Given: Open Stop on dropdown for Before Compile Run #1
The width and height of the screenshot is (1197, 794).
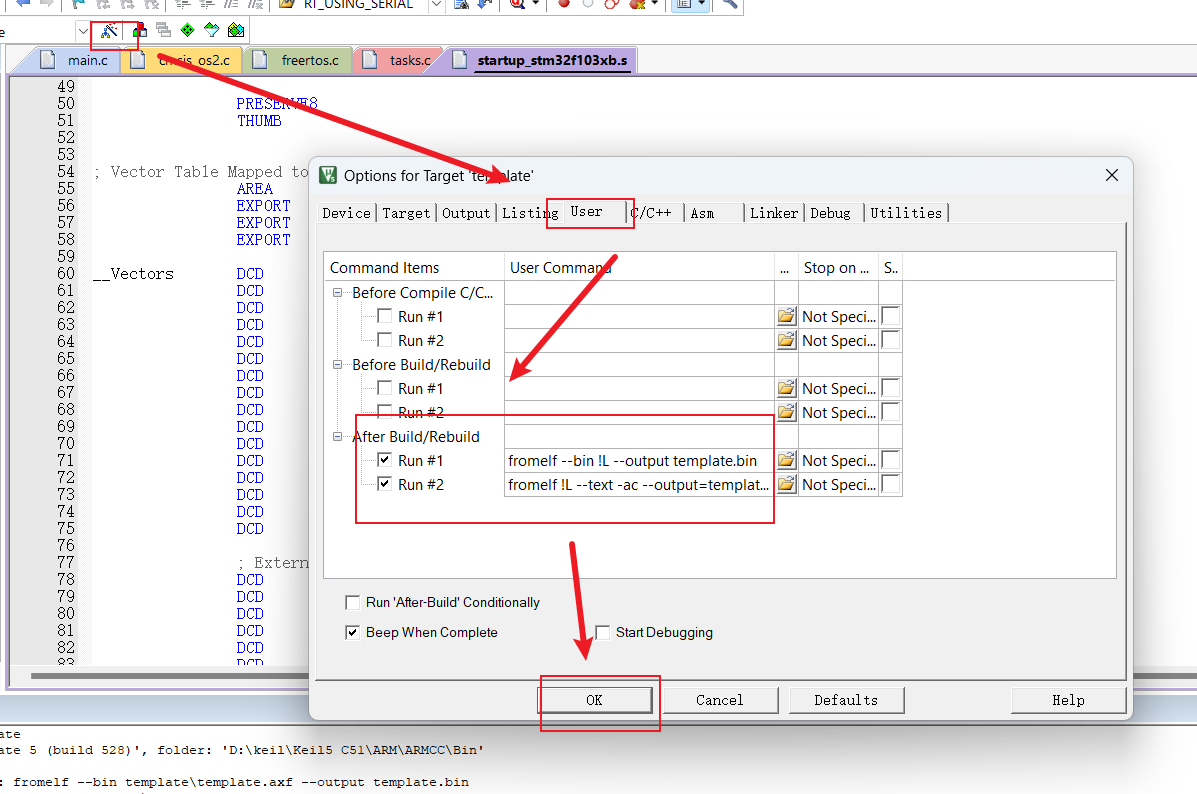Looking at the screenshot, I should tap(838, 316).
